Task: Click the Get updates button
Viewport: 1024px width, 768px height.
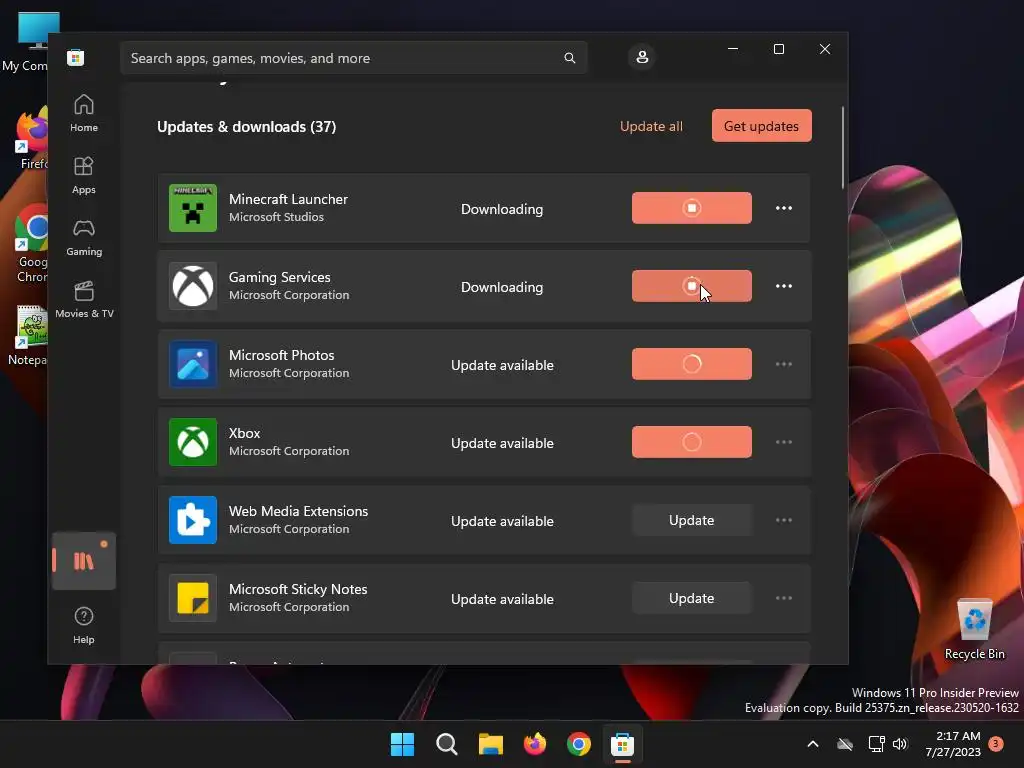Action: pyautogui.click(x=761, y=126)
